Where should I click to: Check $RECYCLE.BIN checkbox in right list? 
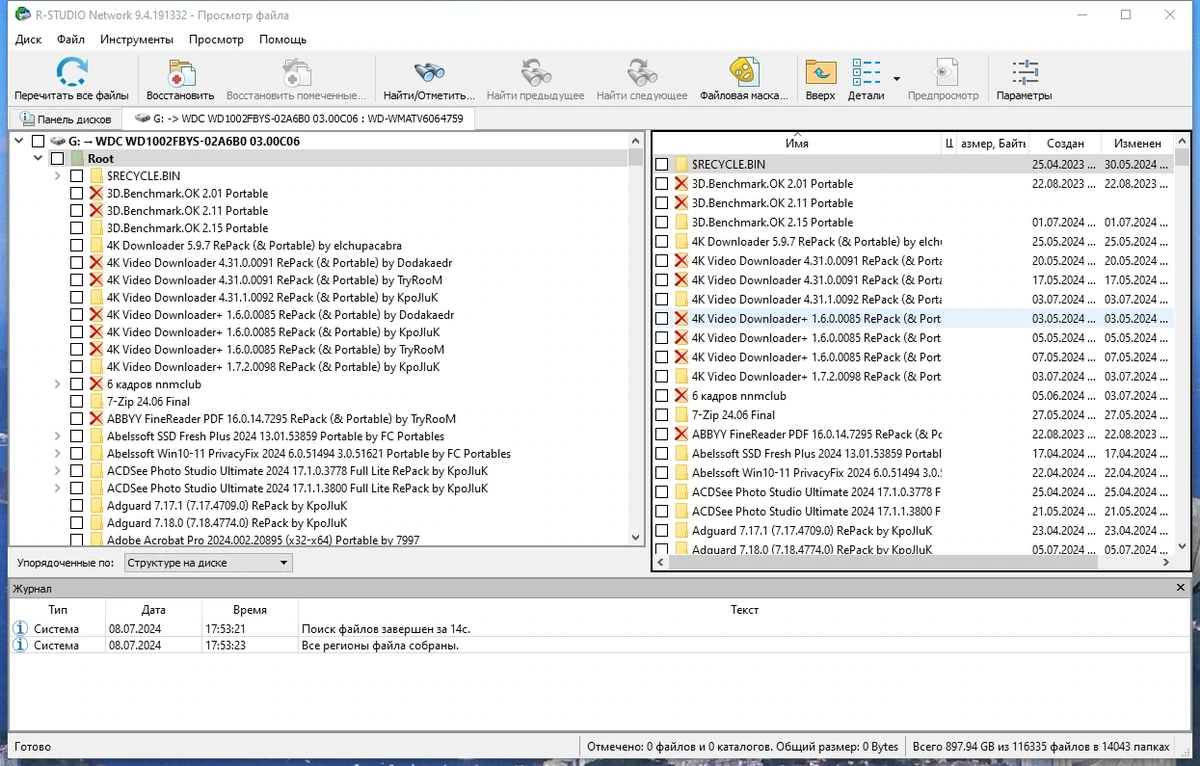point(661,164)
